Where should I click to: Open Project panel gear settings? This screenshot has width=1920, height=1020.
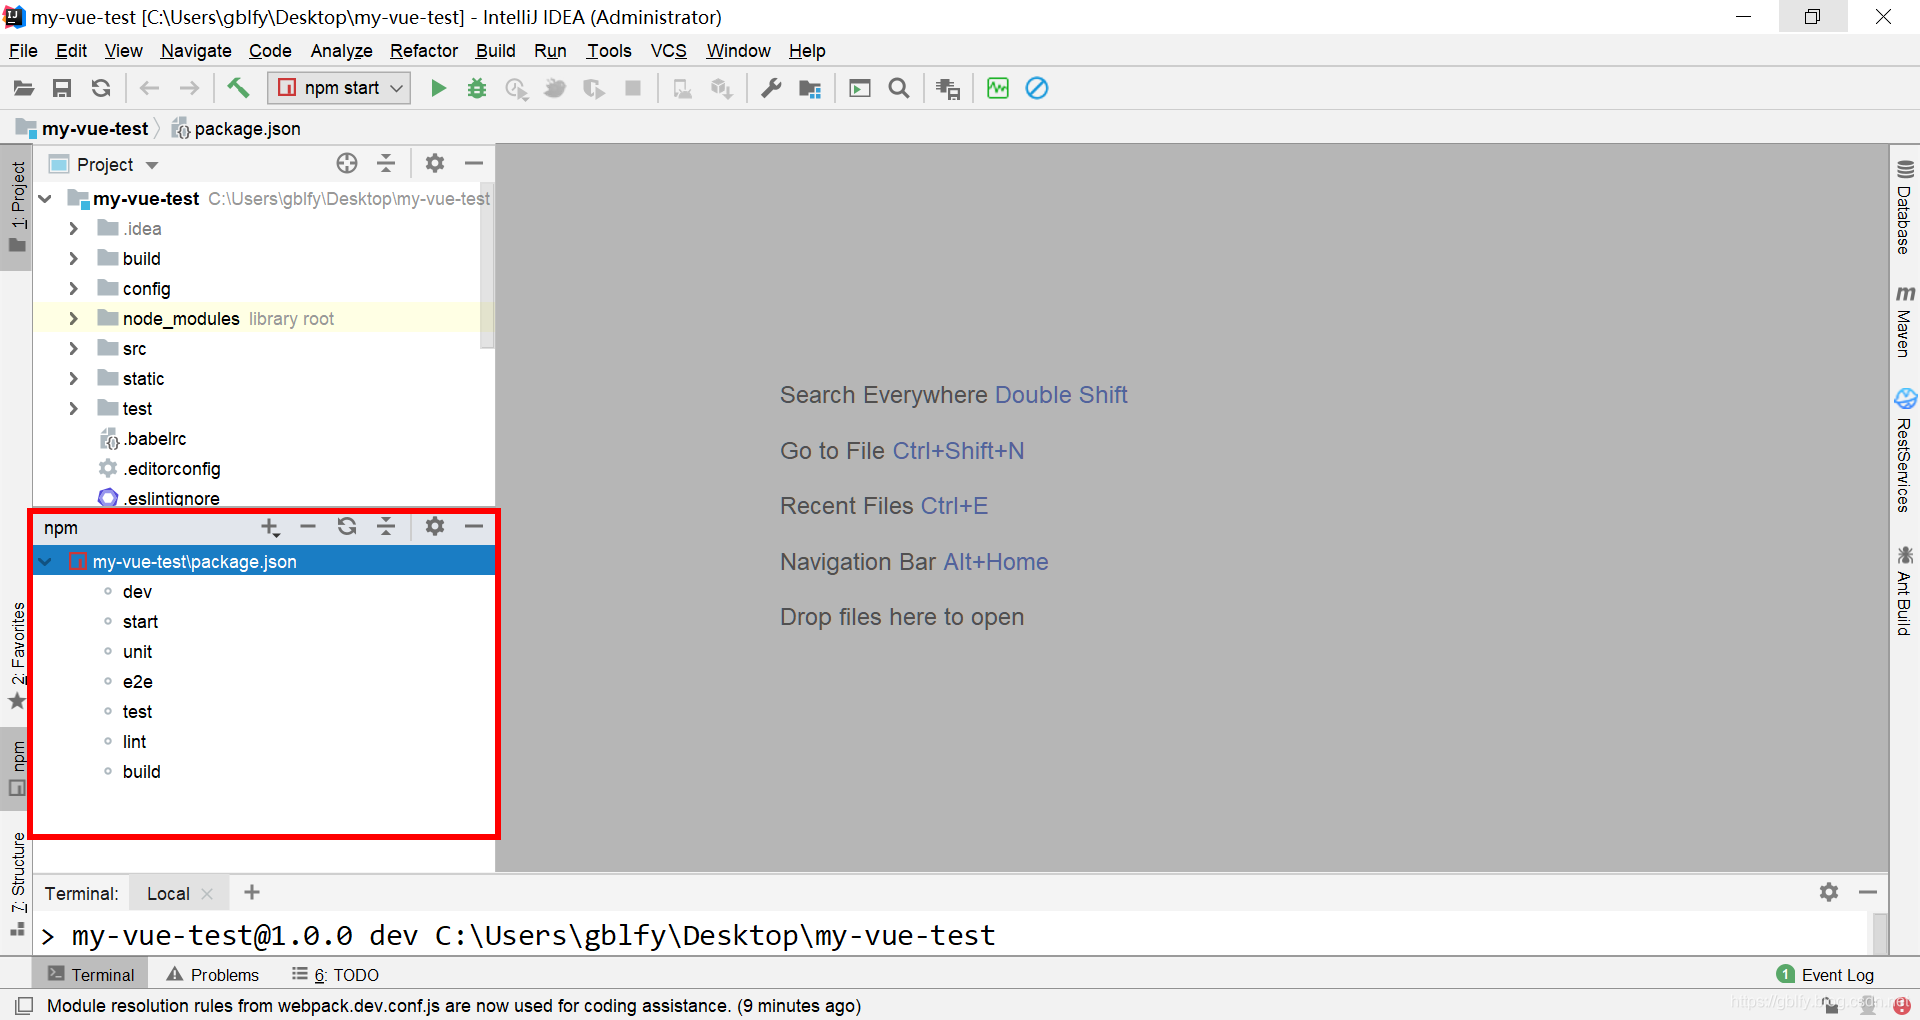(x=435, y=163)
